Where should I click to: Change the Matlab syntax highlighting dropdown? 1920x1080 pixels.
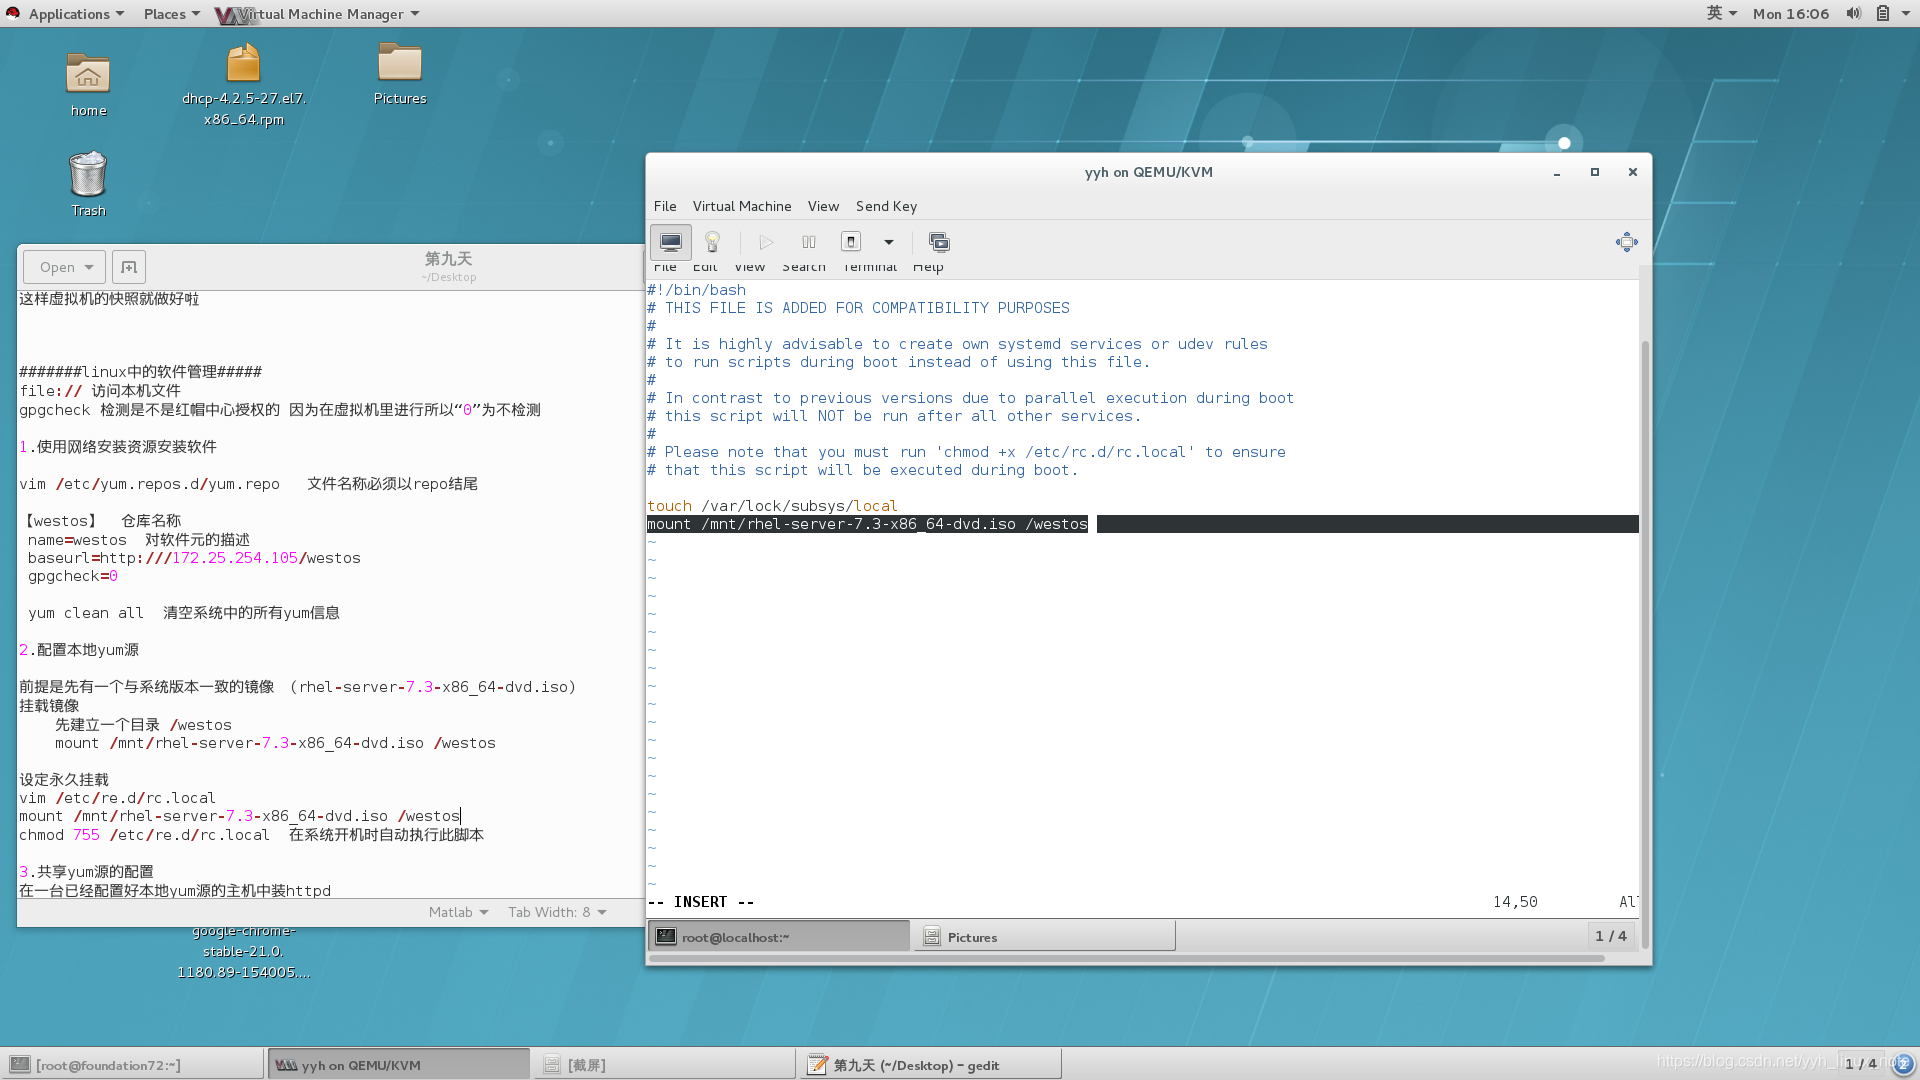coord(458,912)
